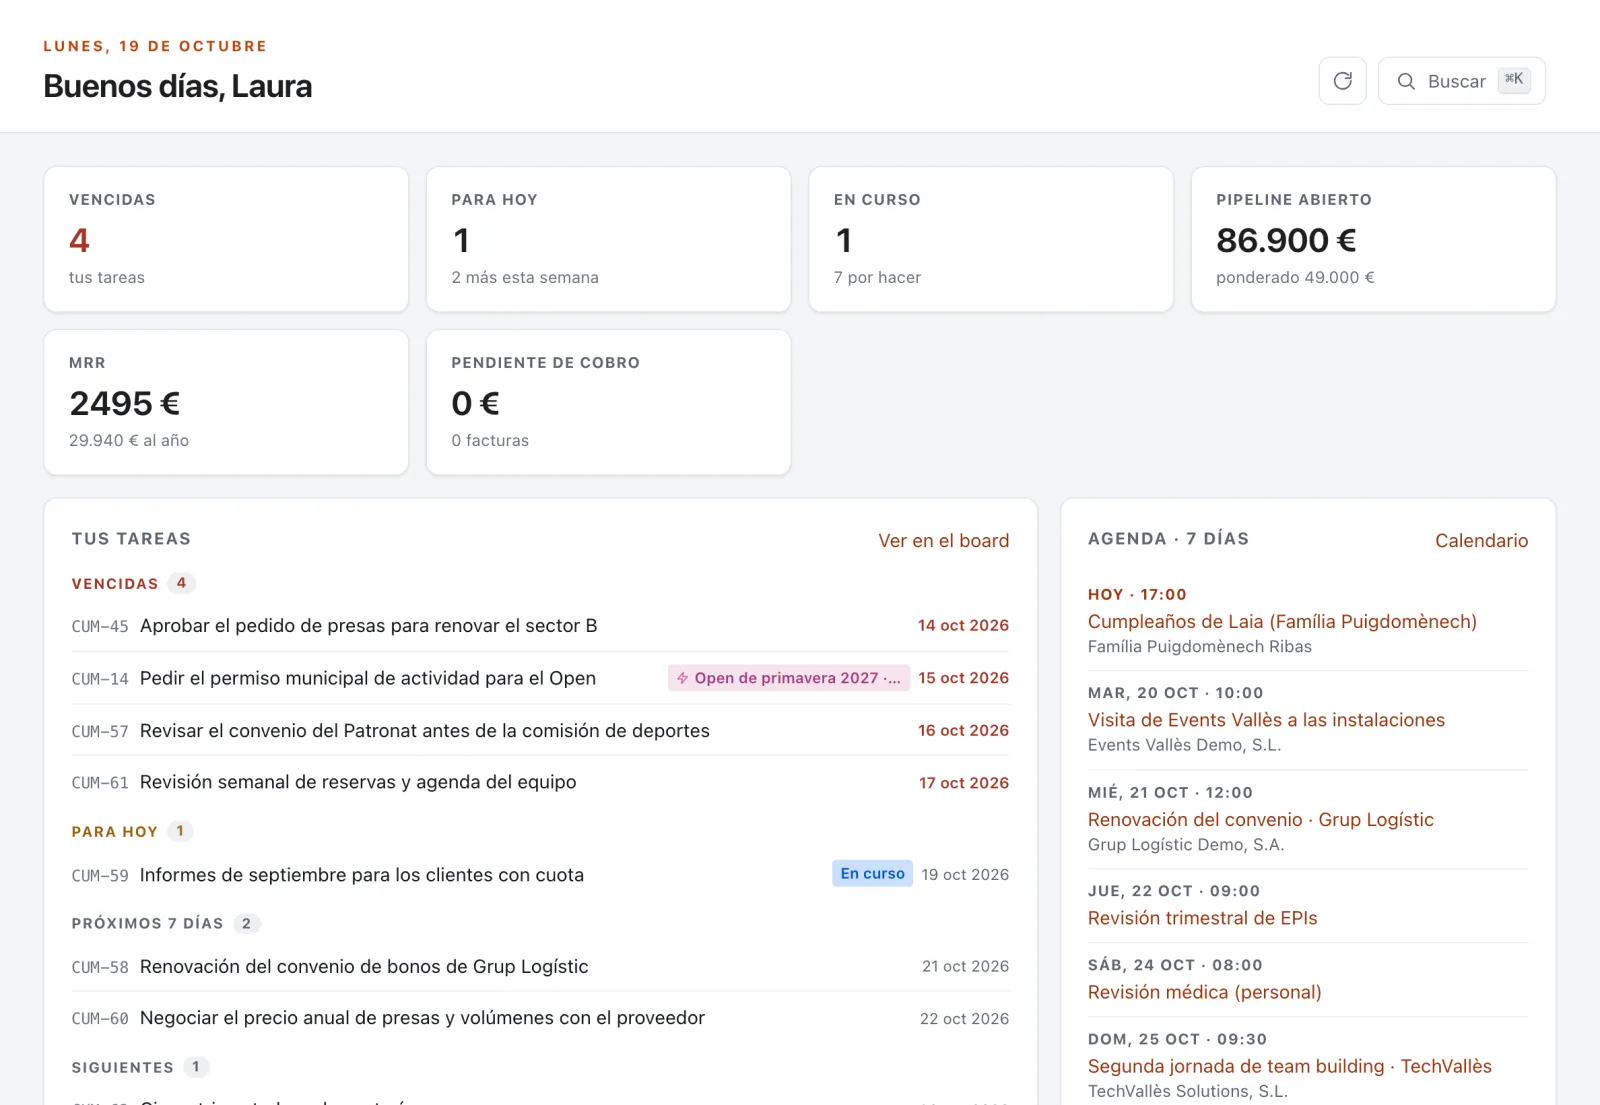Open task 'Pedir el permiso municipal de actividad para el Open'

click(x=540, y=678)
